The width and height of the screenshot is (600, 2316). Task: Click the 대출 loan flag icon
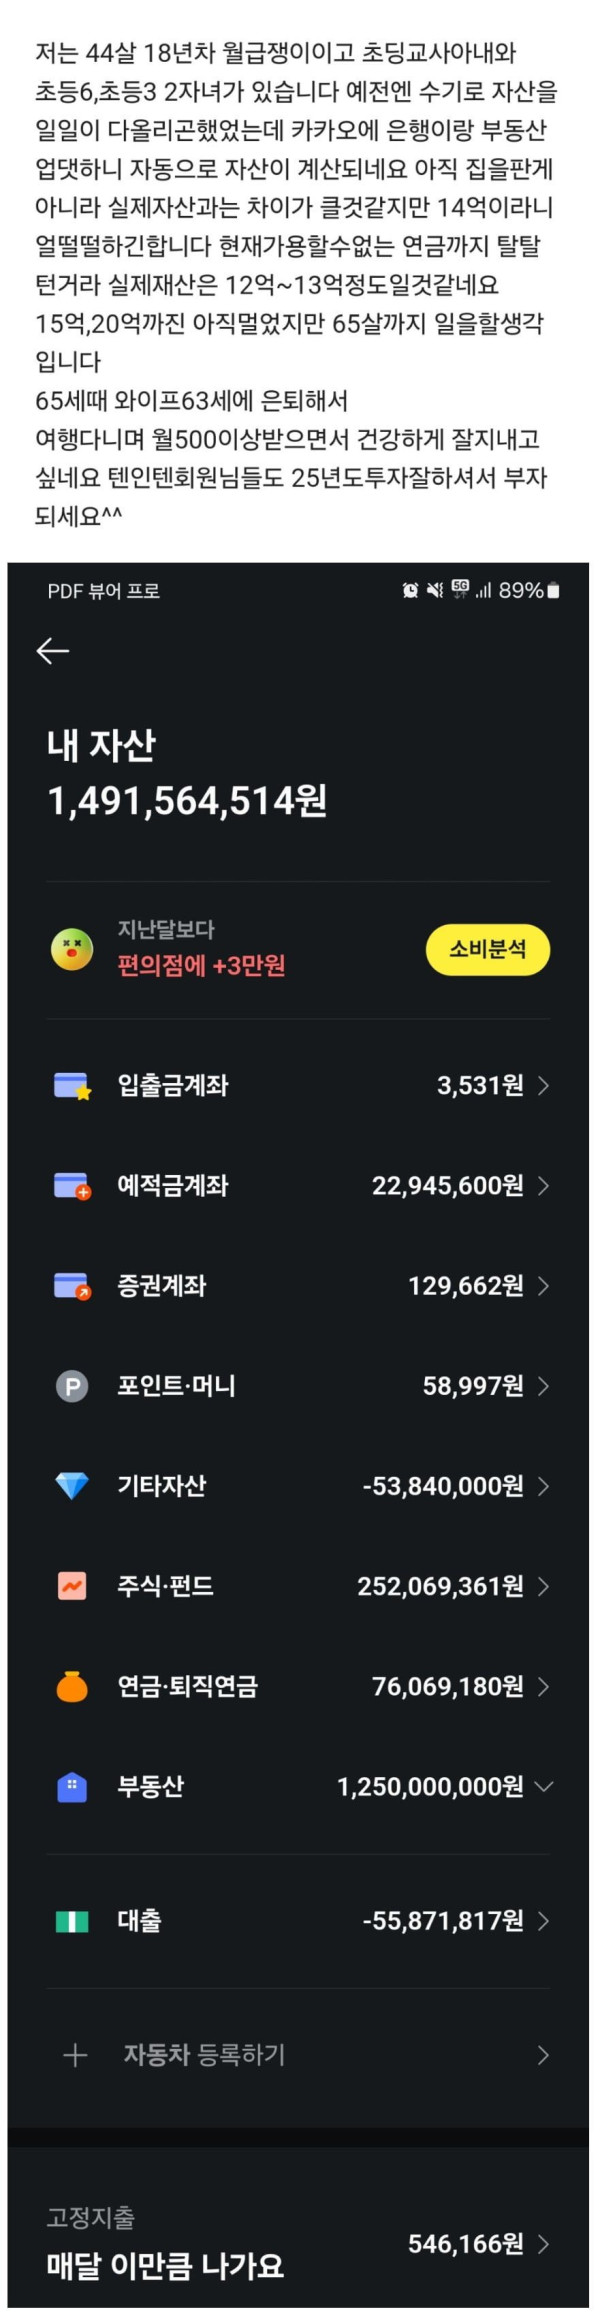coord(72,1921)
